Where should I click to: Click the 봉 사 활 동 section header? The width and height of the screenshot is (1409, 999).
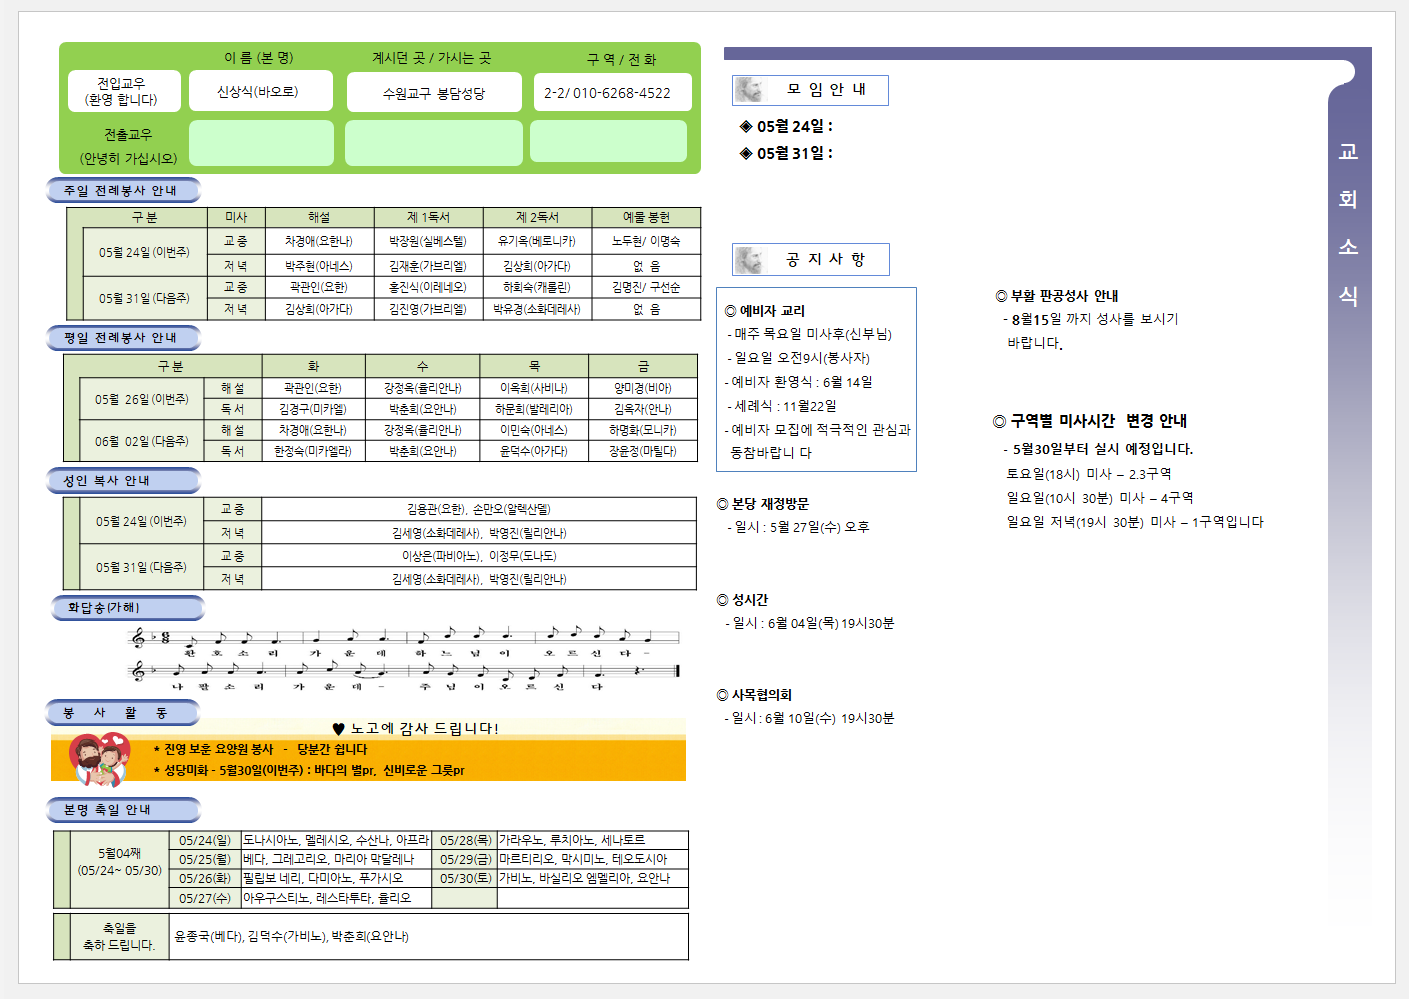click(x=122, y=713)
